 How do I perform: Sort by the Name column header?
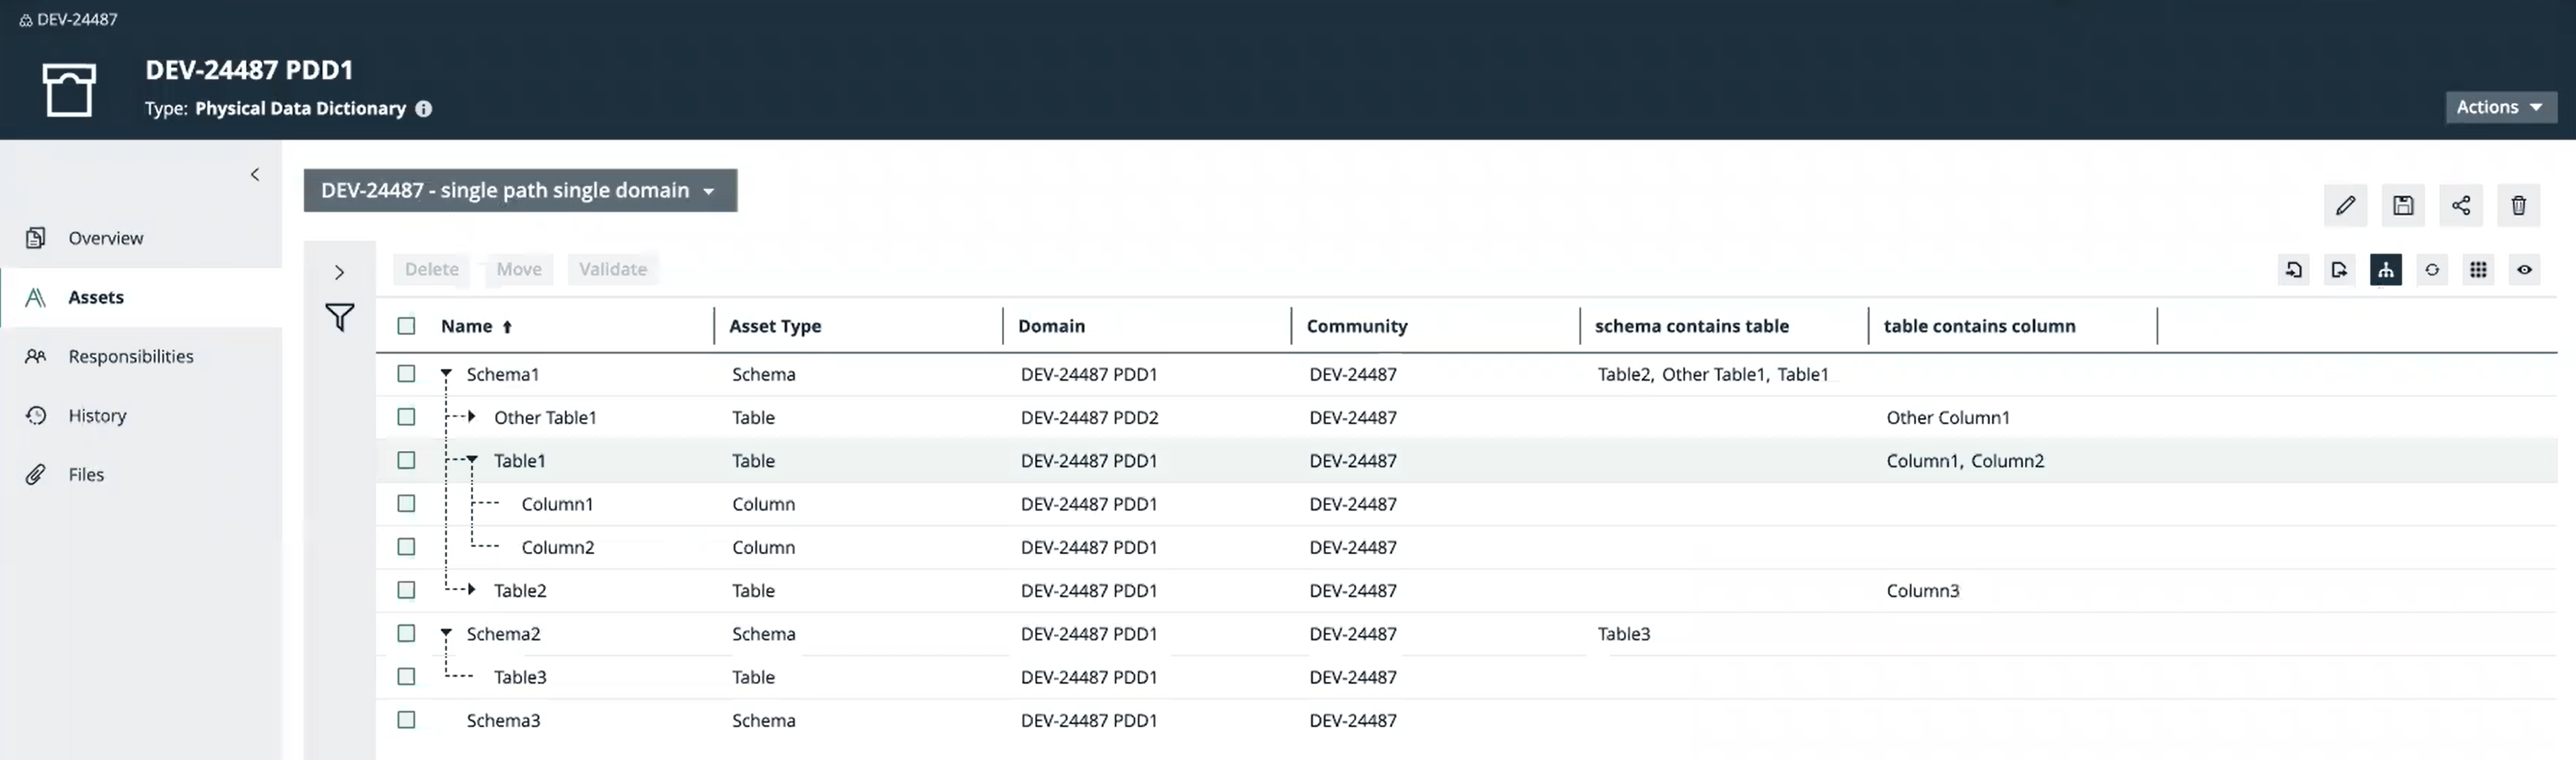point(467,326)
